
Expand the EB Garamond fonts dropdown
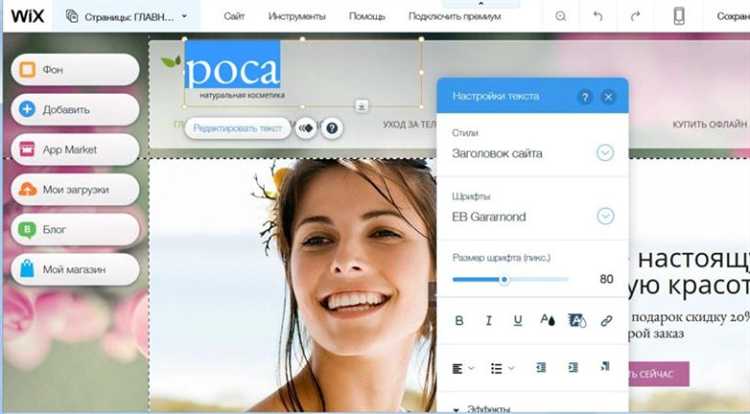point(605,216)
